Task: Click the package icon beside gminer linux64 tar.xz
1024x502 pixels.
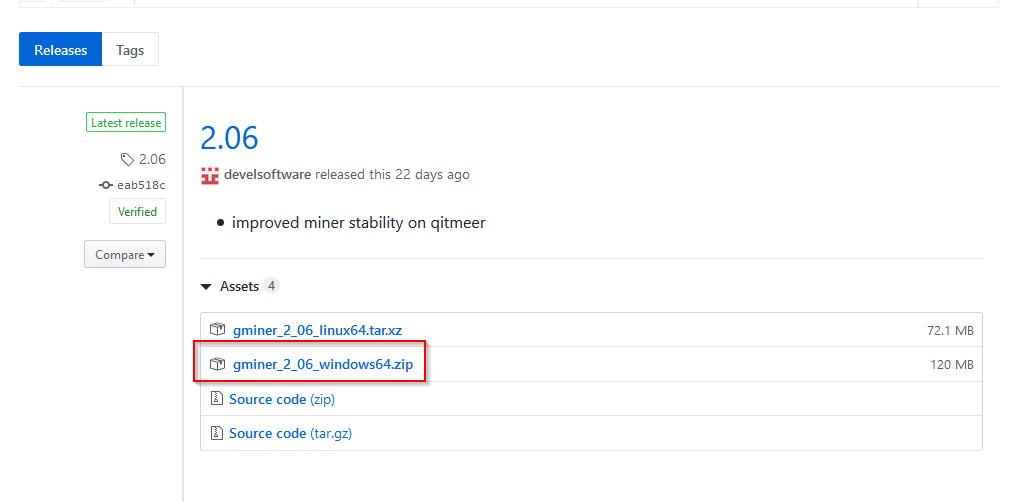Action: click(217, 330)
